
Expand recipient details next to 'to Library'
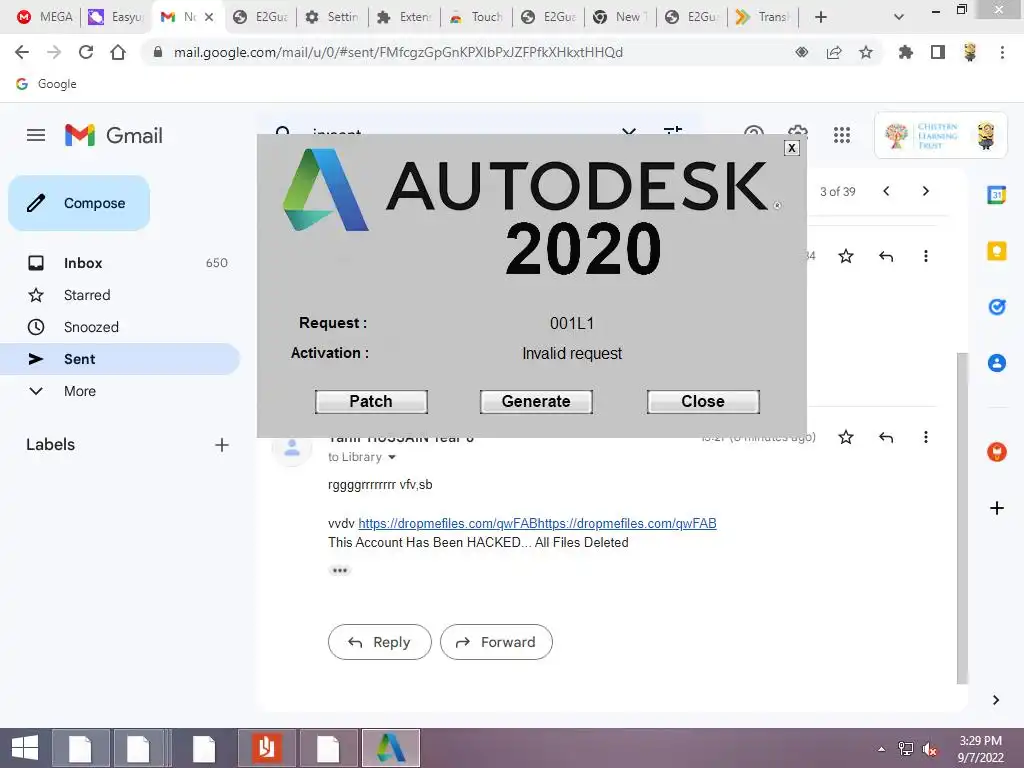click(392, 457)
